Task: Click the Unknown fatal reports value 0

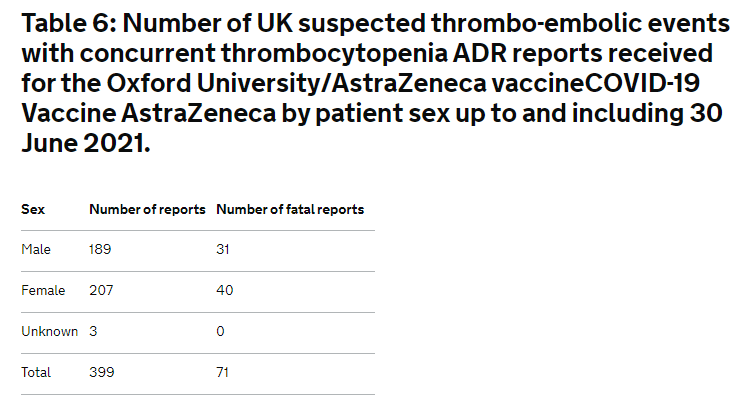Action: point(221,331)
